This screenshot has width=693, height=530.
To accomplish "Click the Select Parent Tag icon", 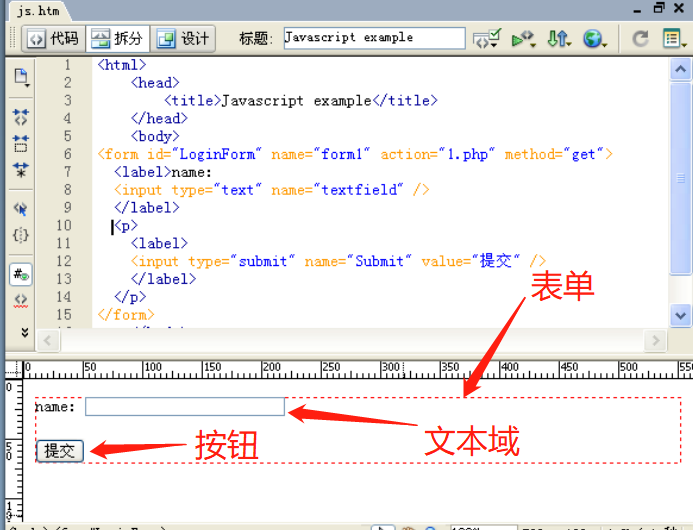I will (x=21, y=208).
